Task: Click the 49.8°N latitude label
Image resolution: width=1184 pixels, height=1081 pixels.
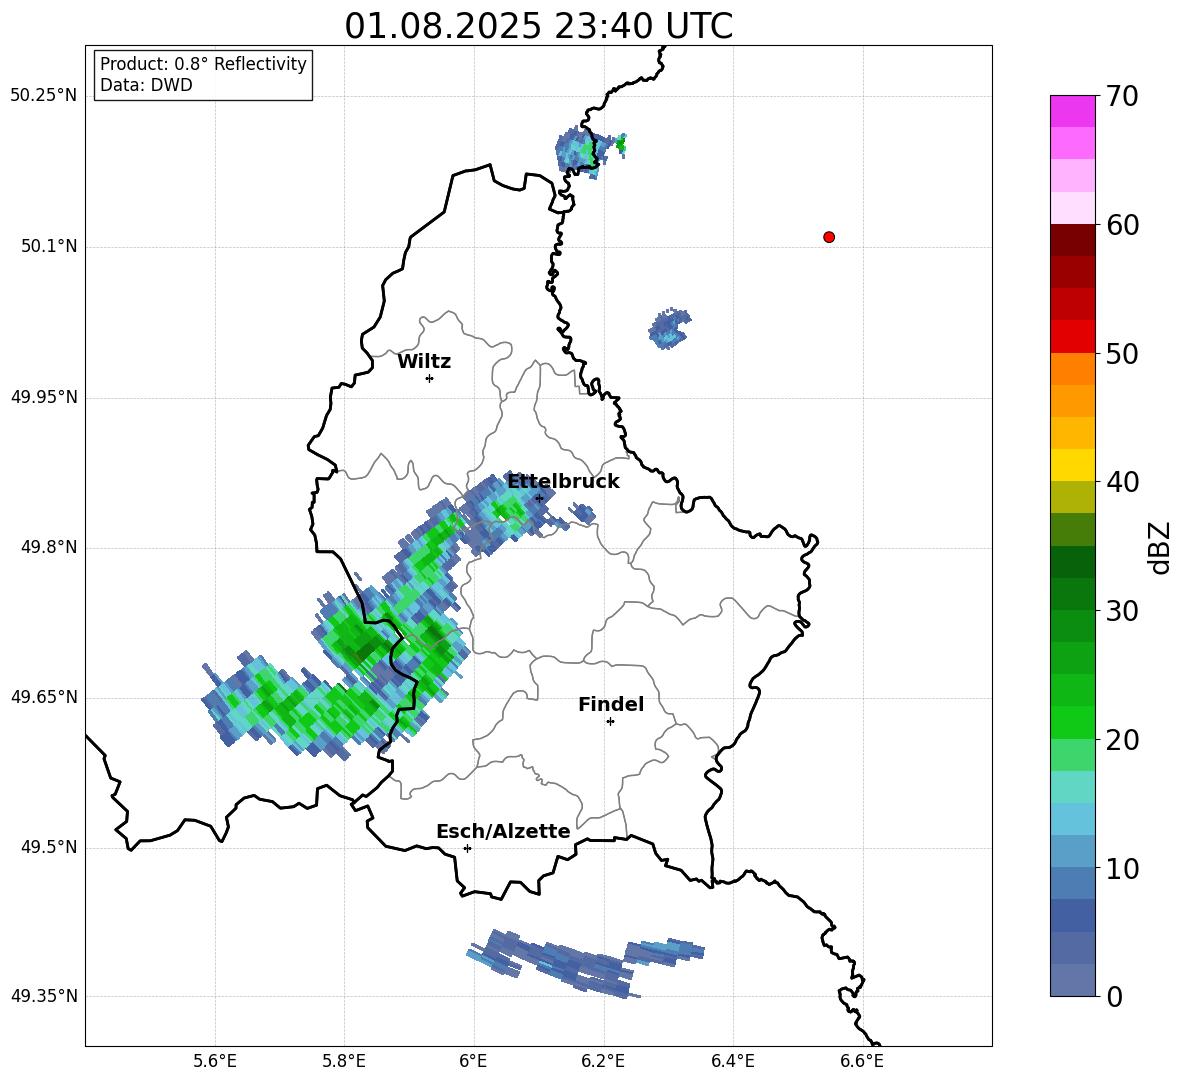Action: (49, 547)
